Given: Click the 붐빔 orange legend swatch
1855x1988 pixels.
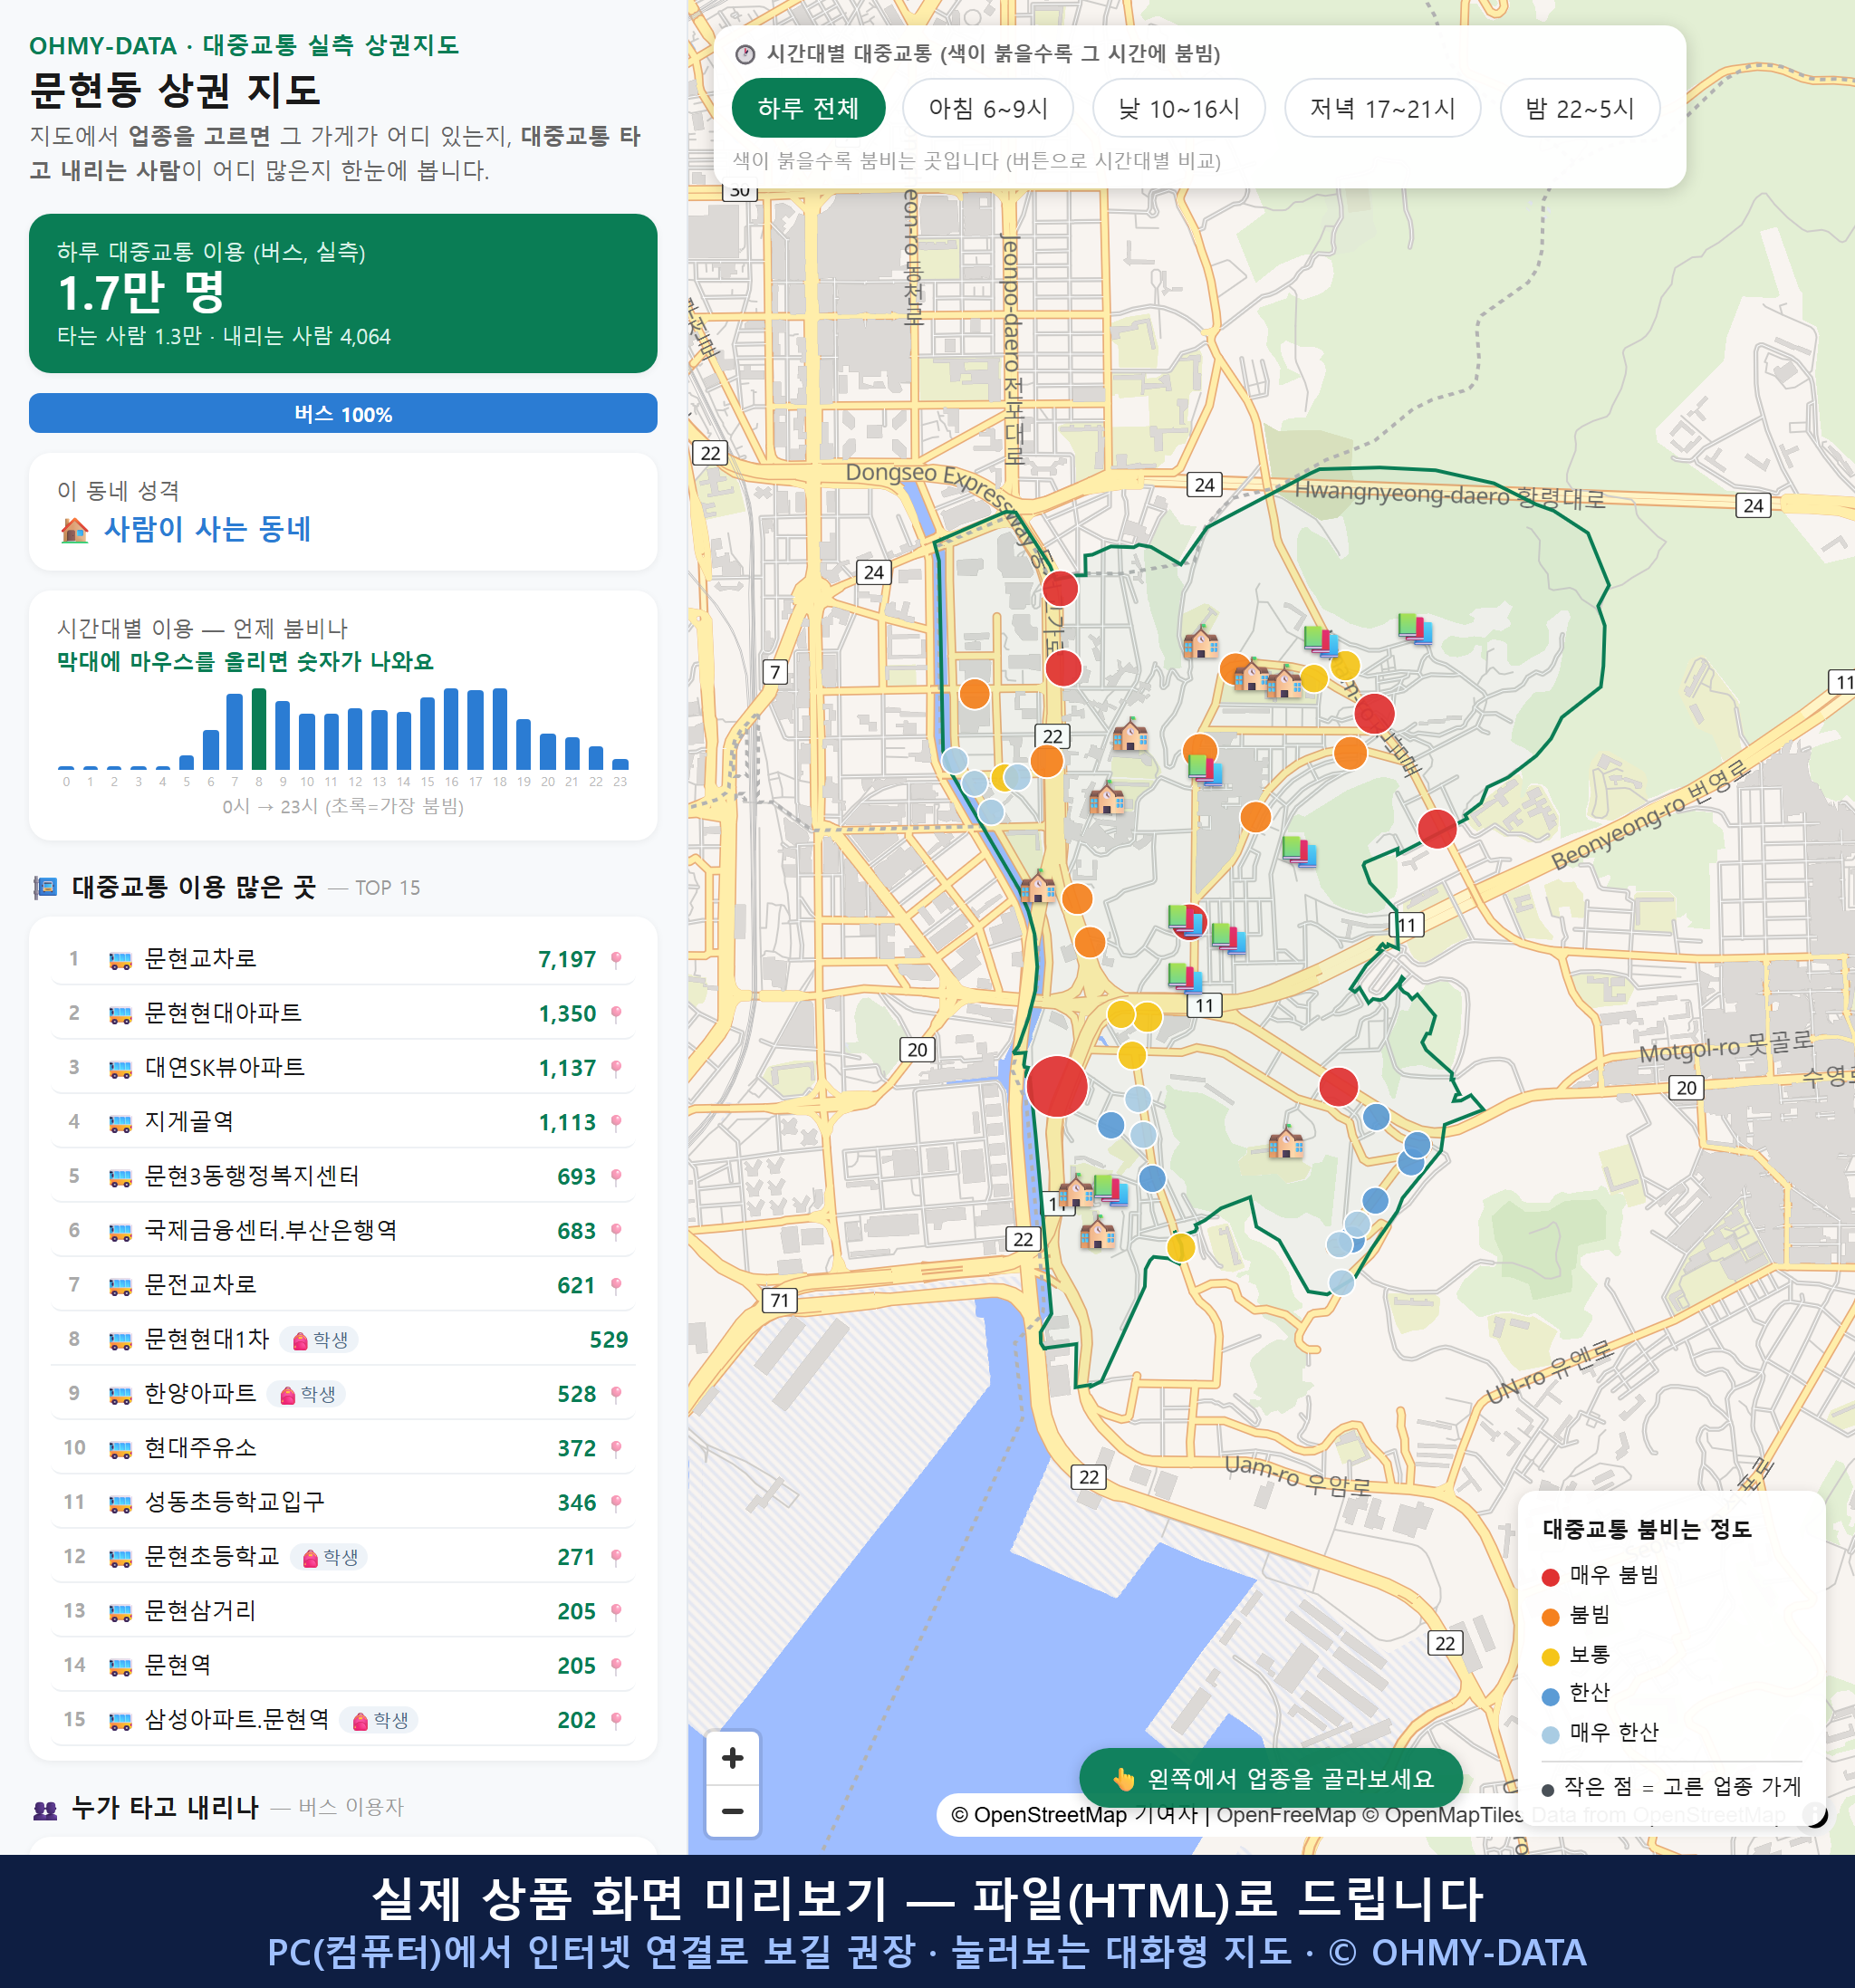Looking at the screenshot, I should (x=1551, y=1617).
